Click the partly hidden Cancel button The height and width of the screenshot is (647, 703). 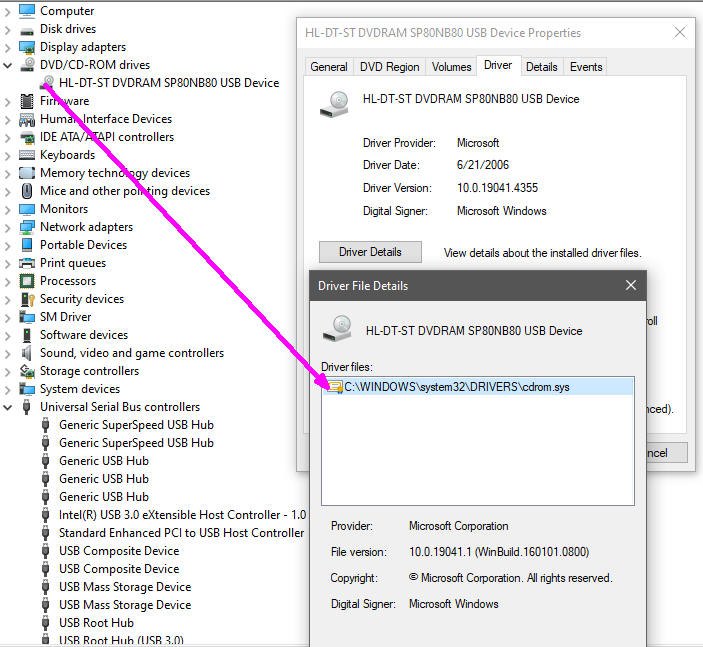[667, 453]
